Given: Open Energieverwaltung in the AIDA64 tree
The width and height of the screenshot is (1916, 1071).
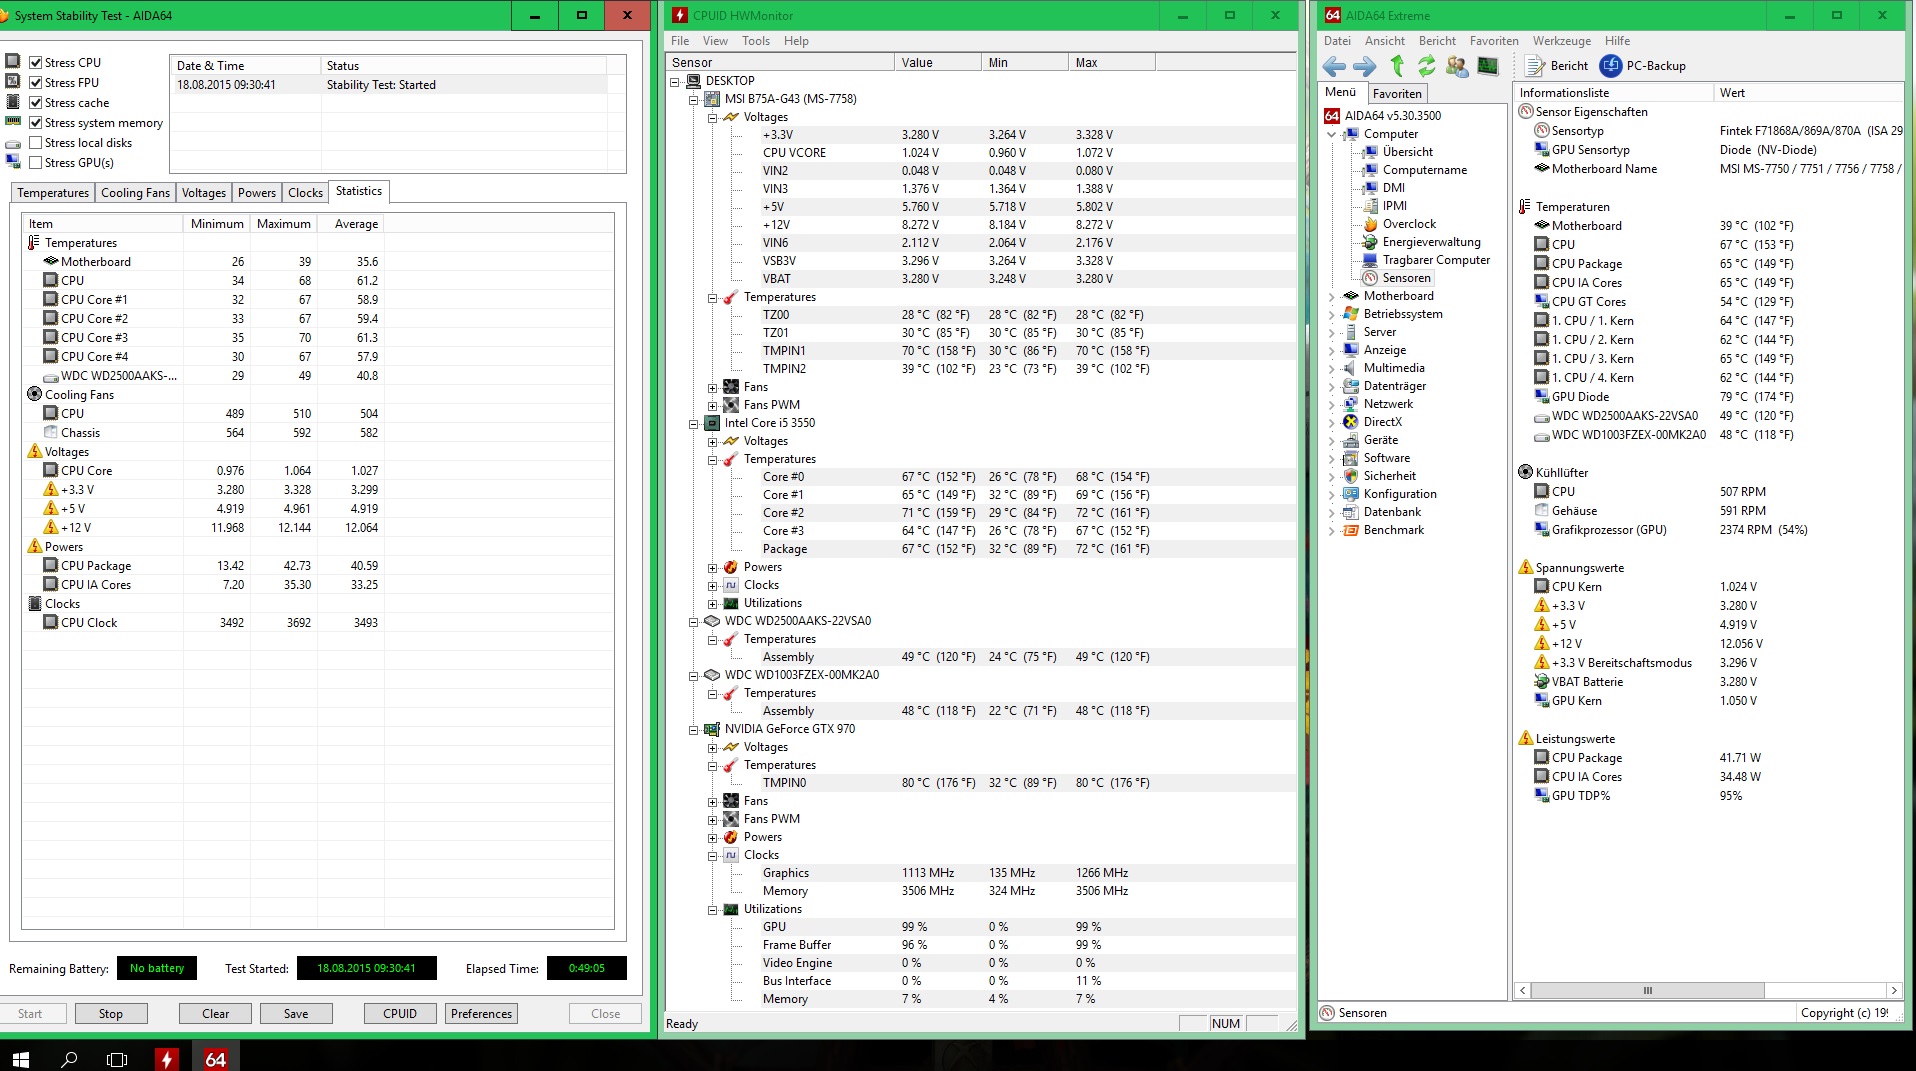Looking at the screenshot, I should pyautogui.click(x=1431, y=242).
